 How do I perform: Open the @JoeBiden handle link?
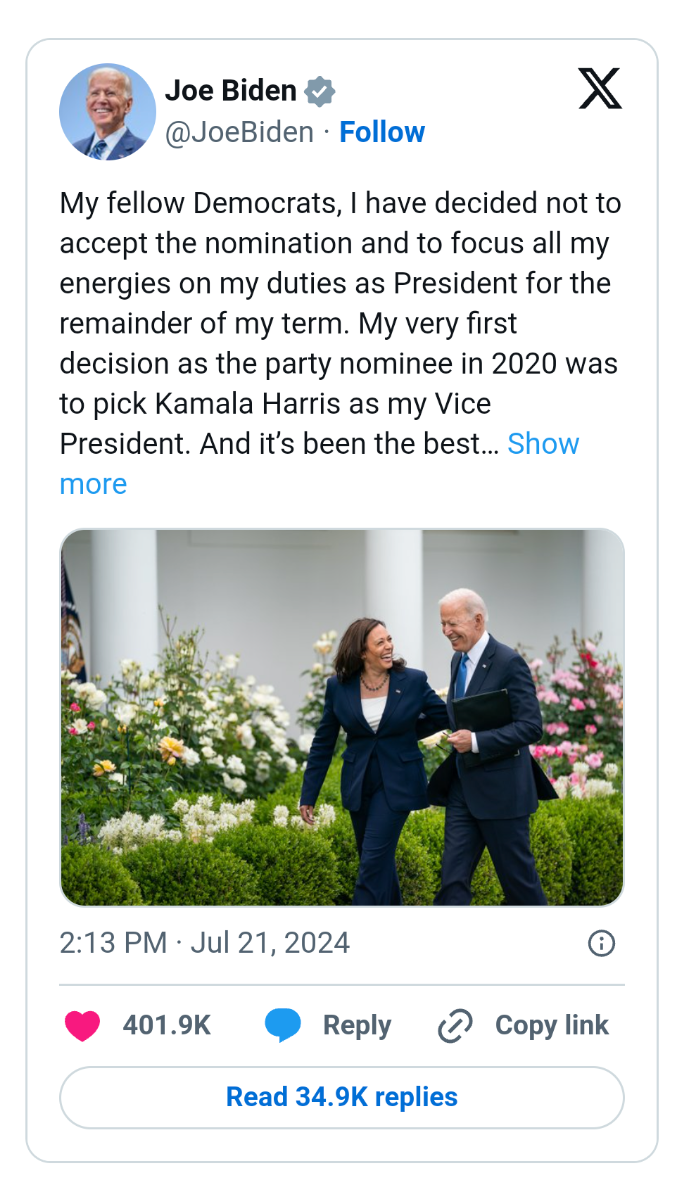239,132
